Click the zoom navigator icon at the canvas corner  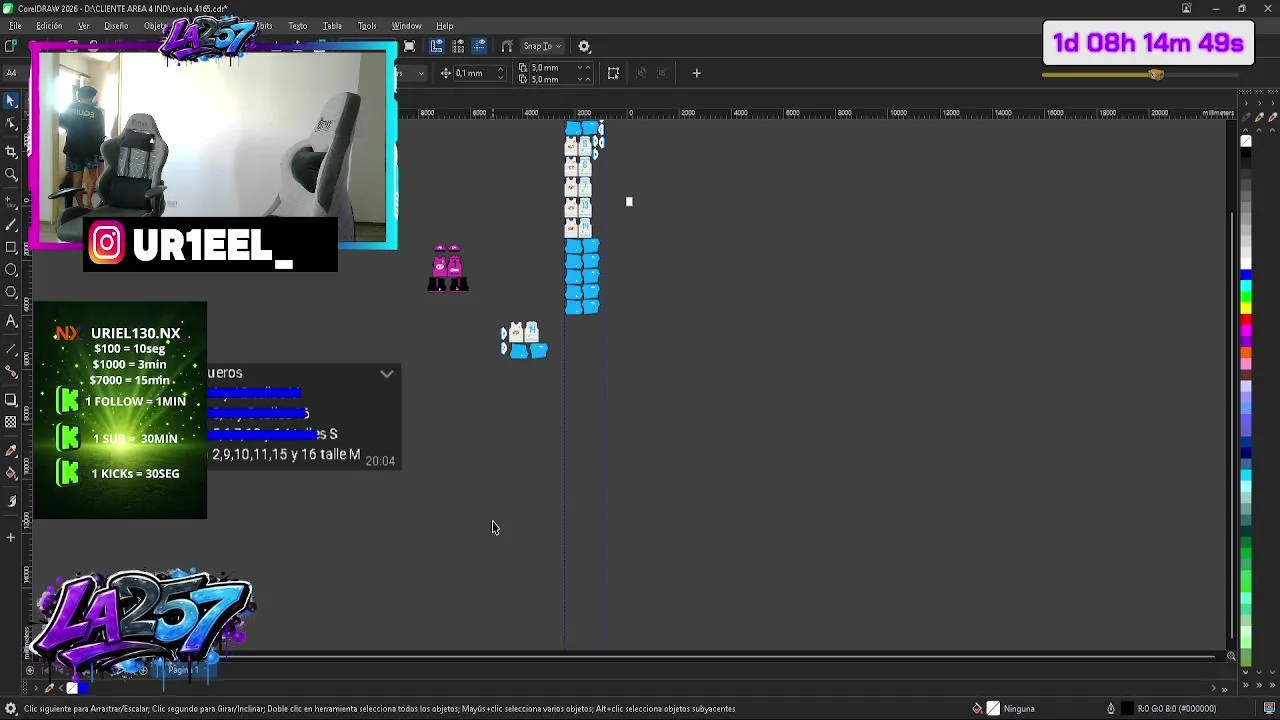click(1231, 657)
